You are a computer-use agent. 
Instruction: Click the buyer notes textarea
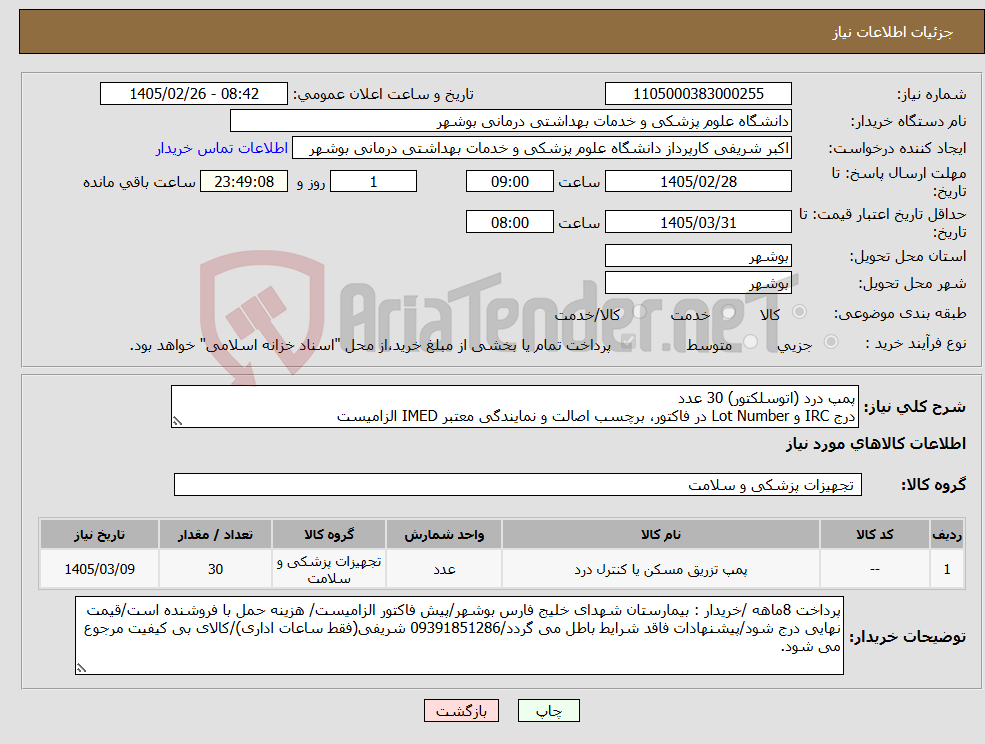click(459, 635)
